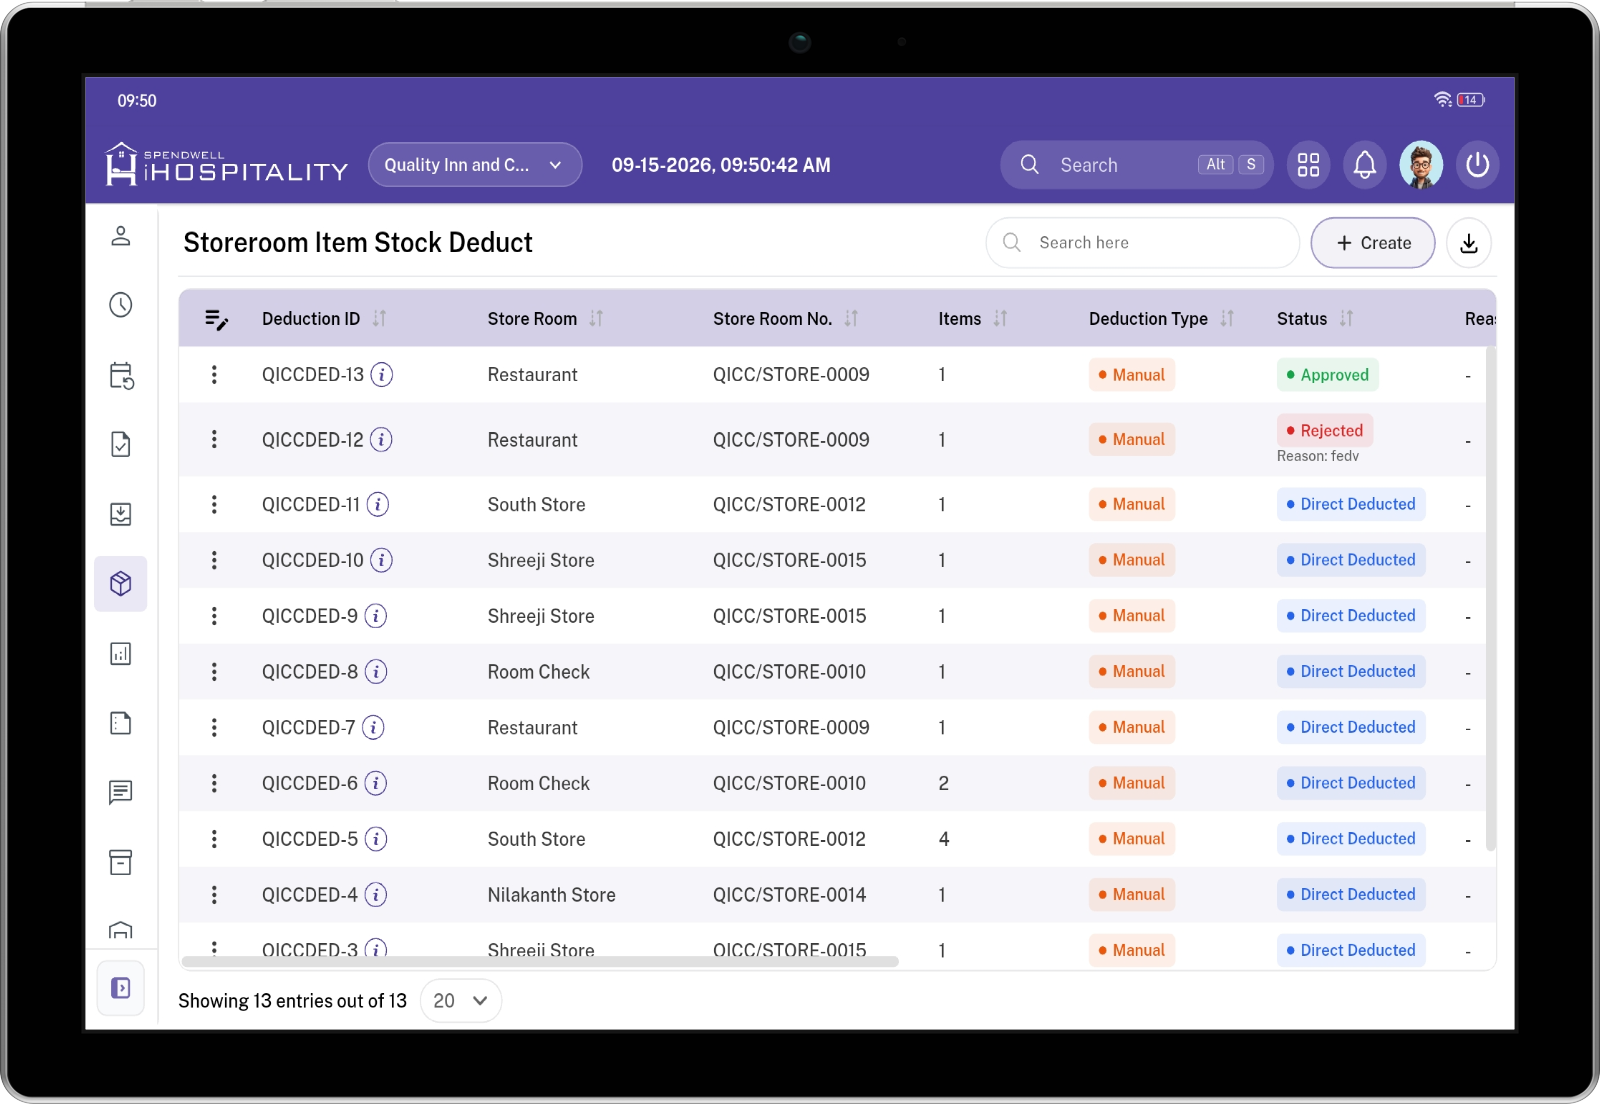This screenshot has height=1104, width=1600.
Task: Sort by Items column
Action: click(x=1000, y=318)
